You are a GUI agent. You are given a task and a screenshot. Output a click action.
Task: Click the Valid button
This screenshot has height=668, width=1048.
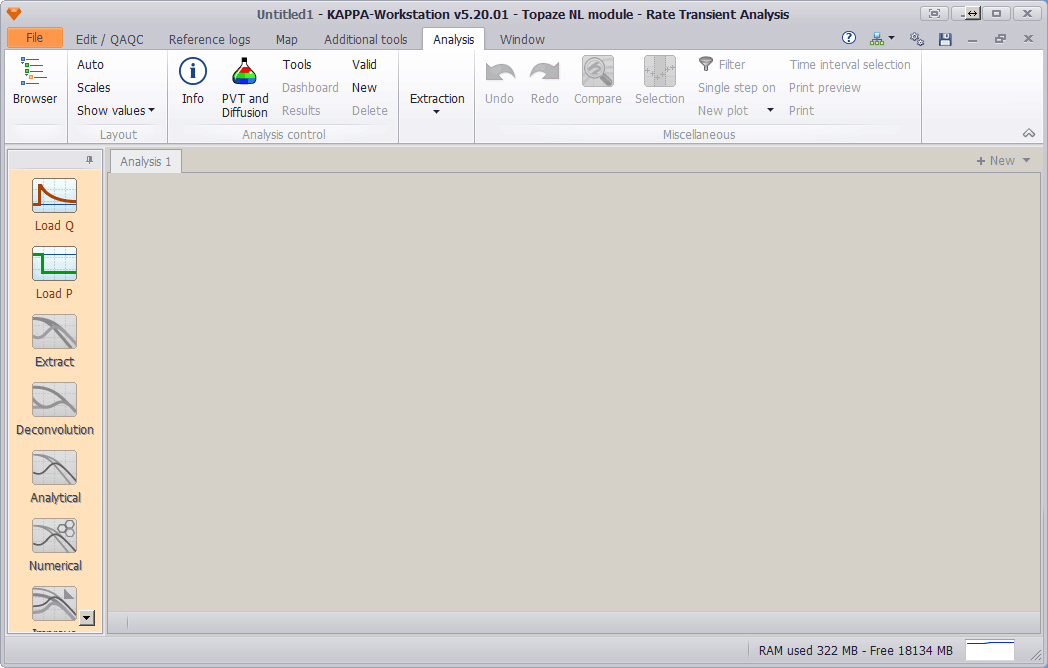point(364,64)
